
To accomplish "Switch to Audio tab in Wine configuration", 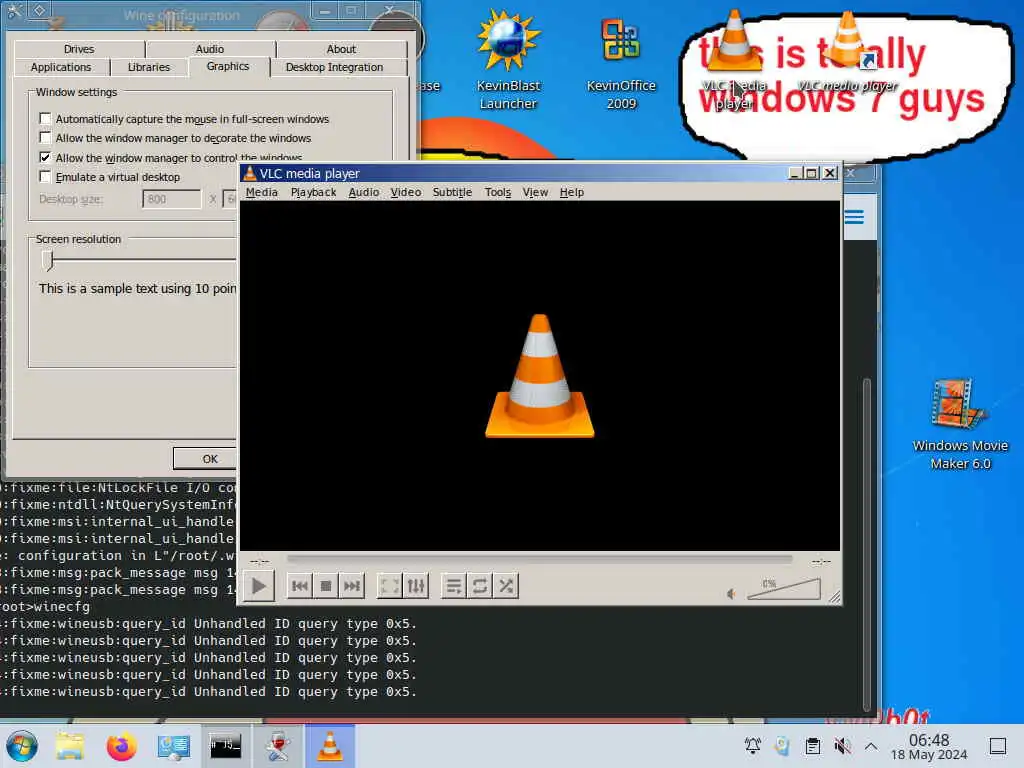I will point(210,49).
